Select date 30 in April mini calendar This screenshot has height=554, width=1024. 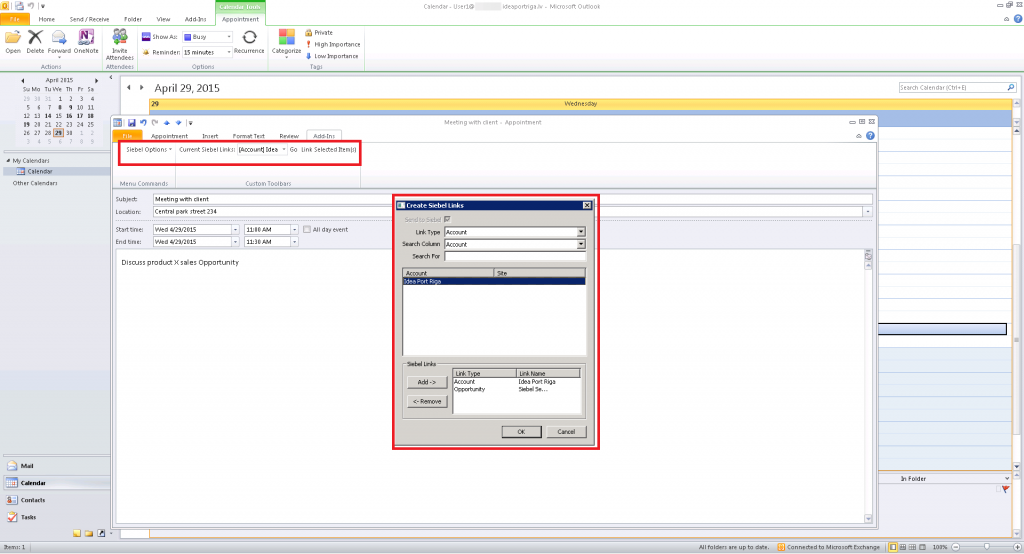click(x=69, y=133)
